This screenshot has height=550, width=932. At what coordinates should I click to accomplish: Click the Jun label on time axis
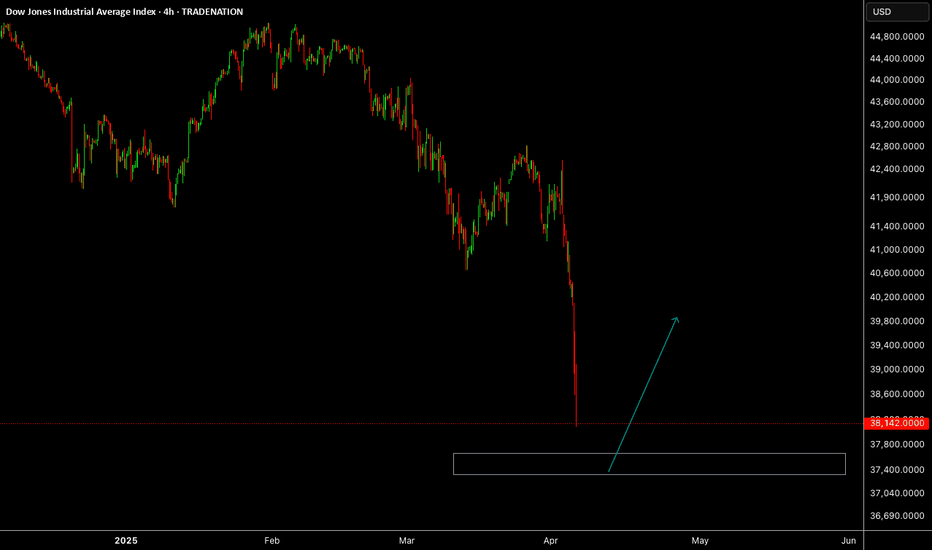849,540
